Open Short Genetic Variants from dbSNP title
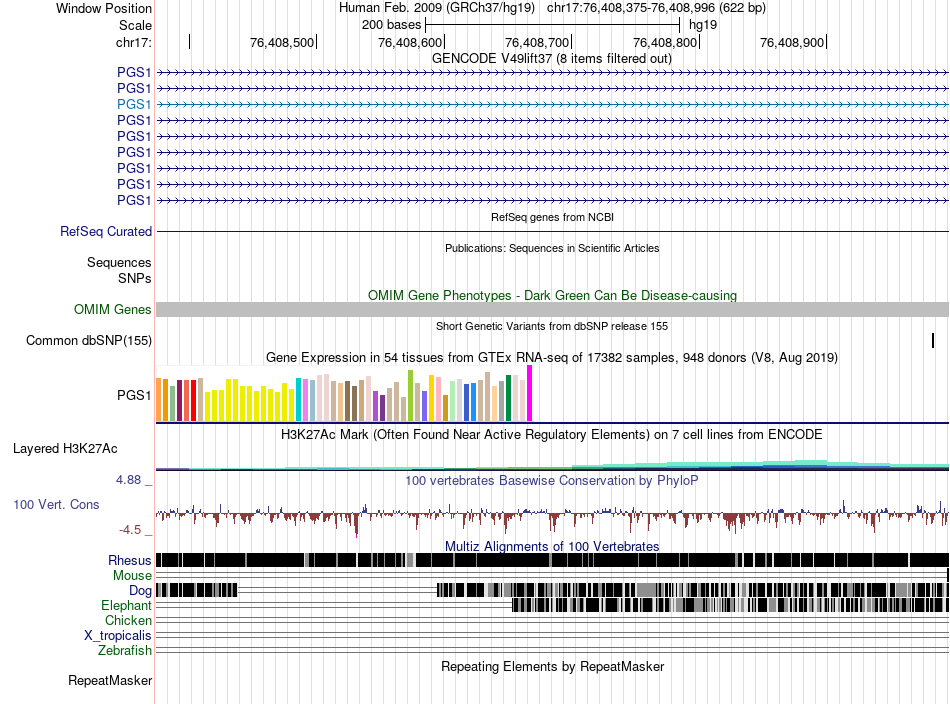Image resolution: width=950 pixels, height=704 pixels. 552,327
